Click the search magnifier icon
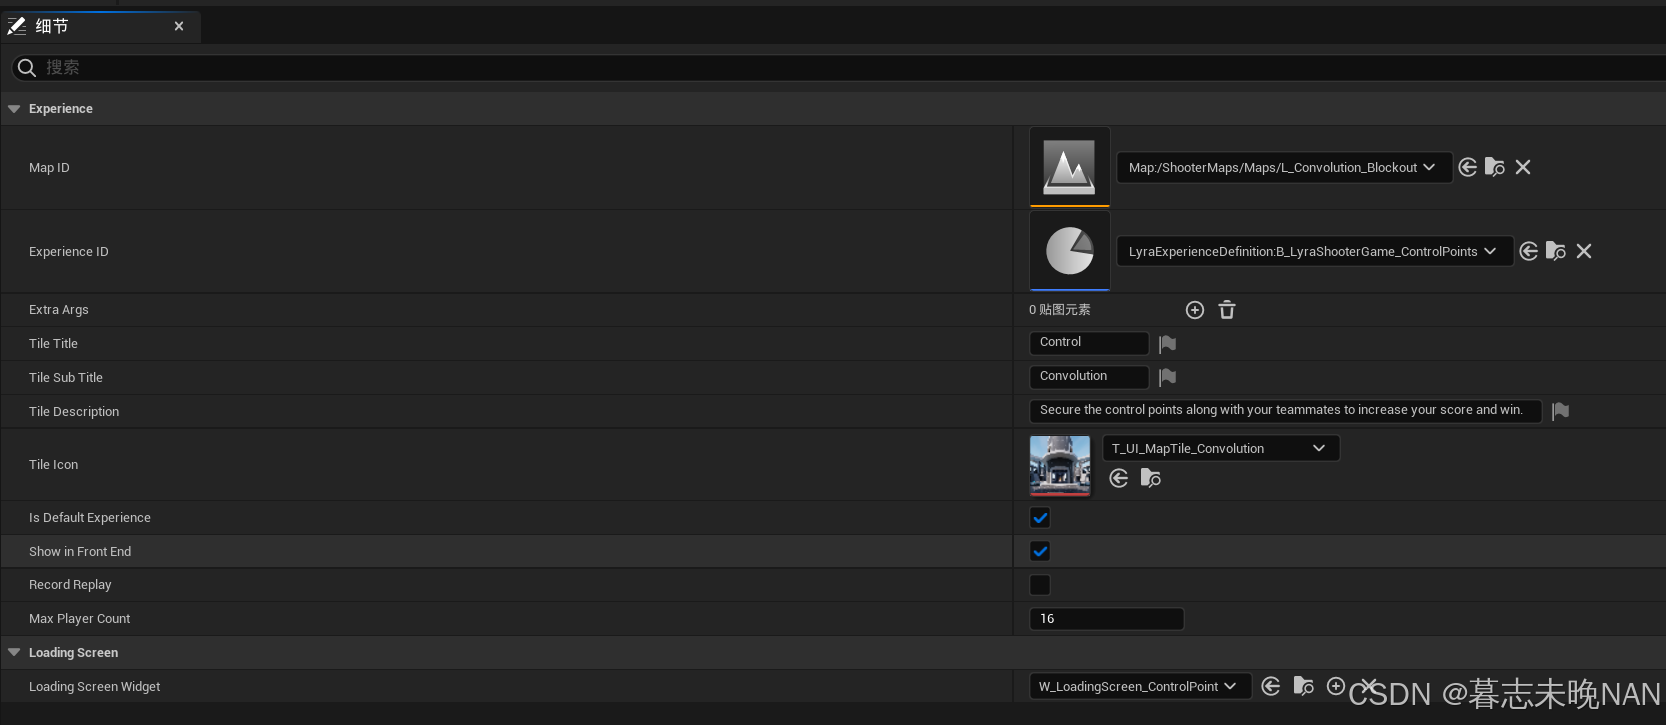This screenshot has height=725, width=1666. click(x=27, y=67)
